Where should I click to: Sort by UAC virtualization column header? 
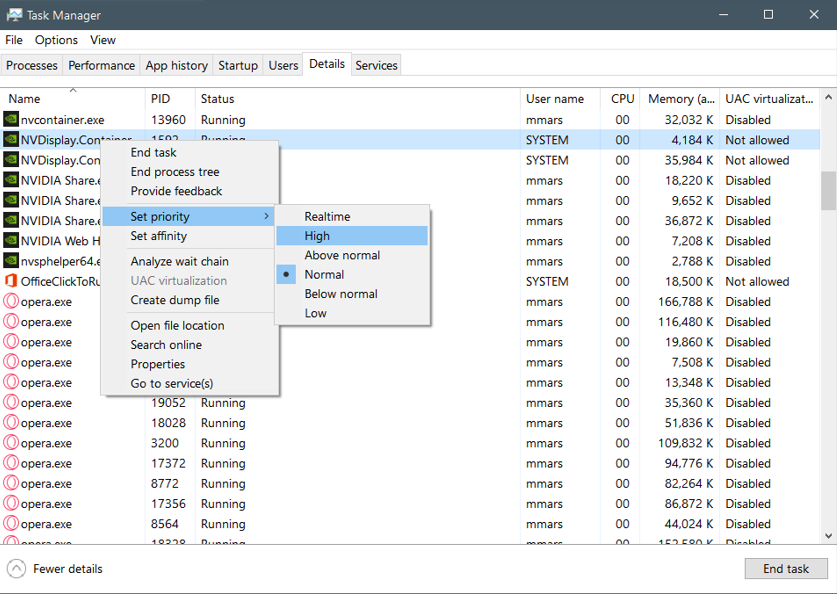769,99
